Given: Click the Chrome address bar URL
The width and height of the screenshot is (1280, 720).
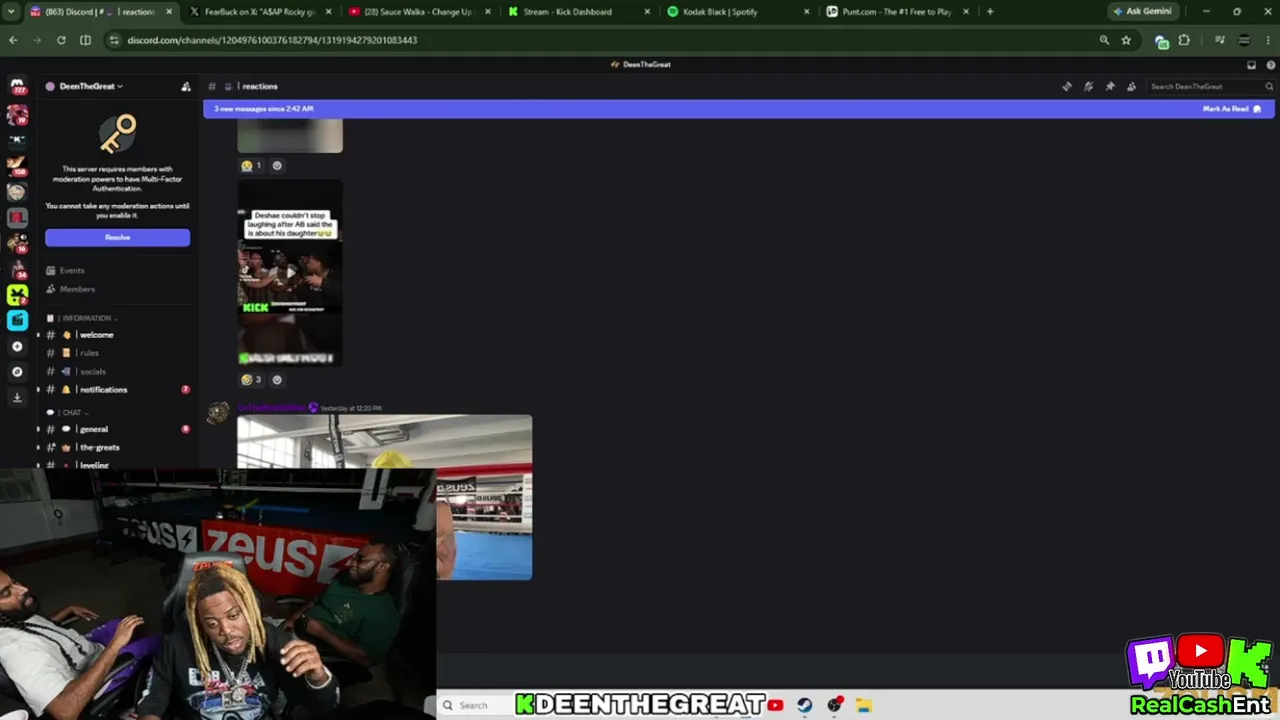Looking at the screenshot, I should point(272,40).
